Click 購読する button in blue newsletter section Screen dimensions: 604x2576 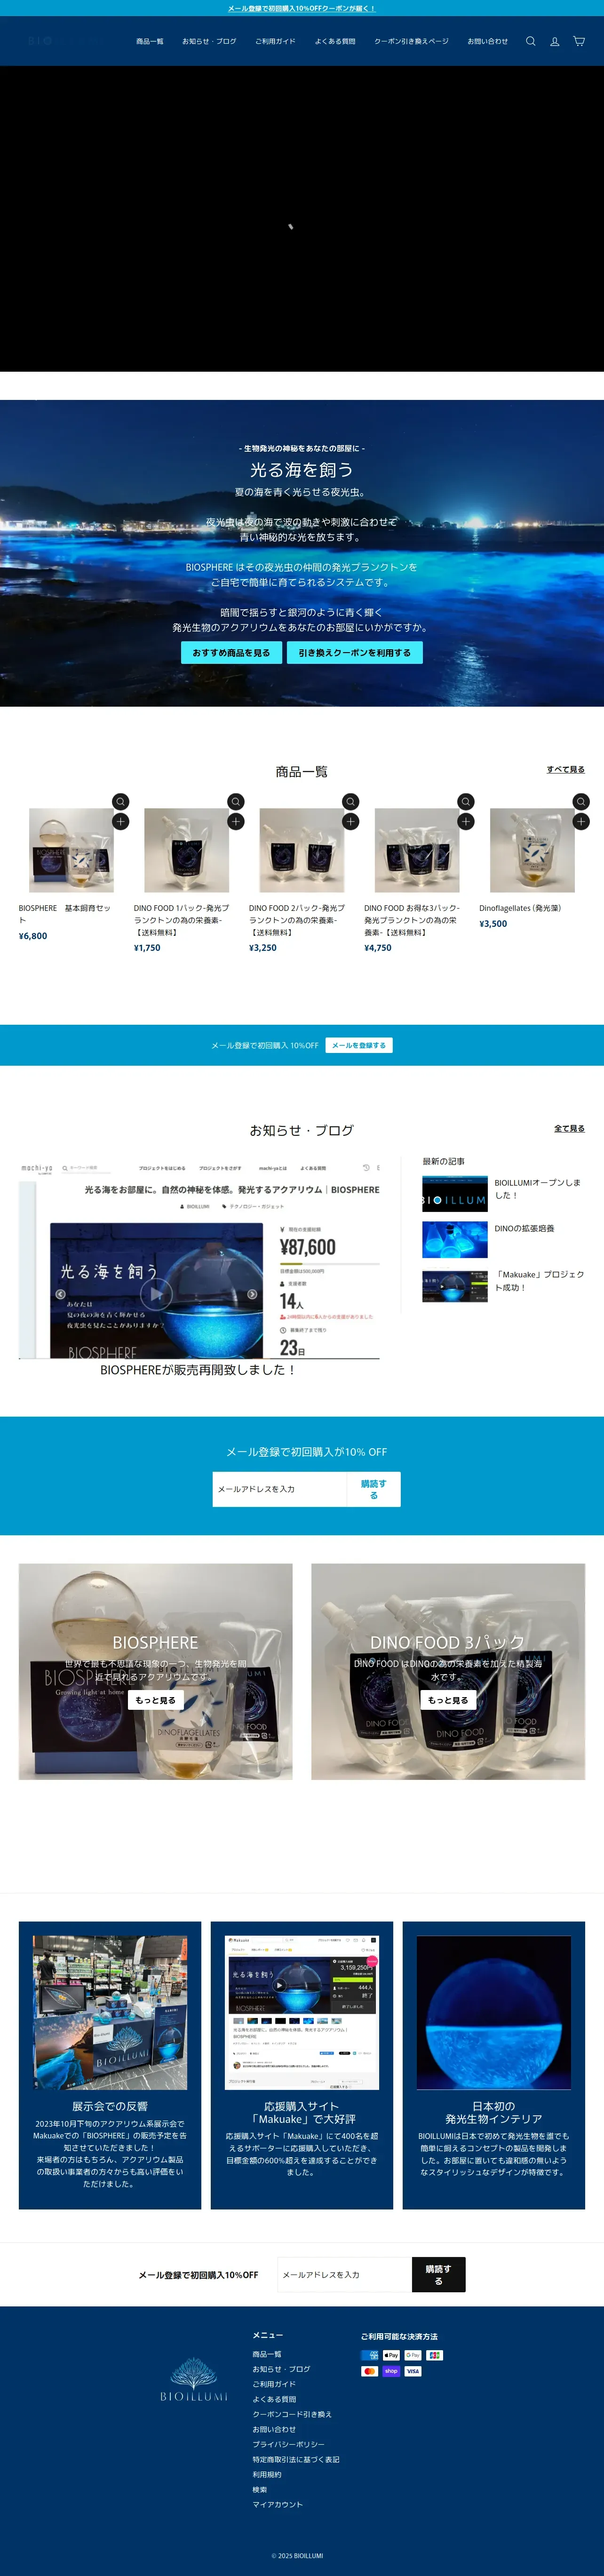click(x=374, y=1489)
